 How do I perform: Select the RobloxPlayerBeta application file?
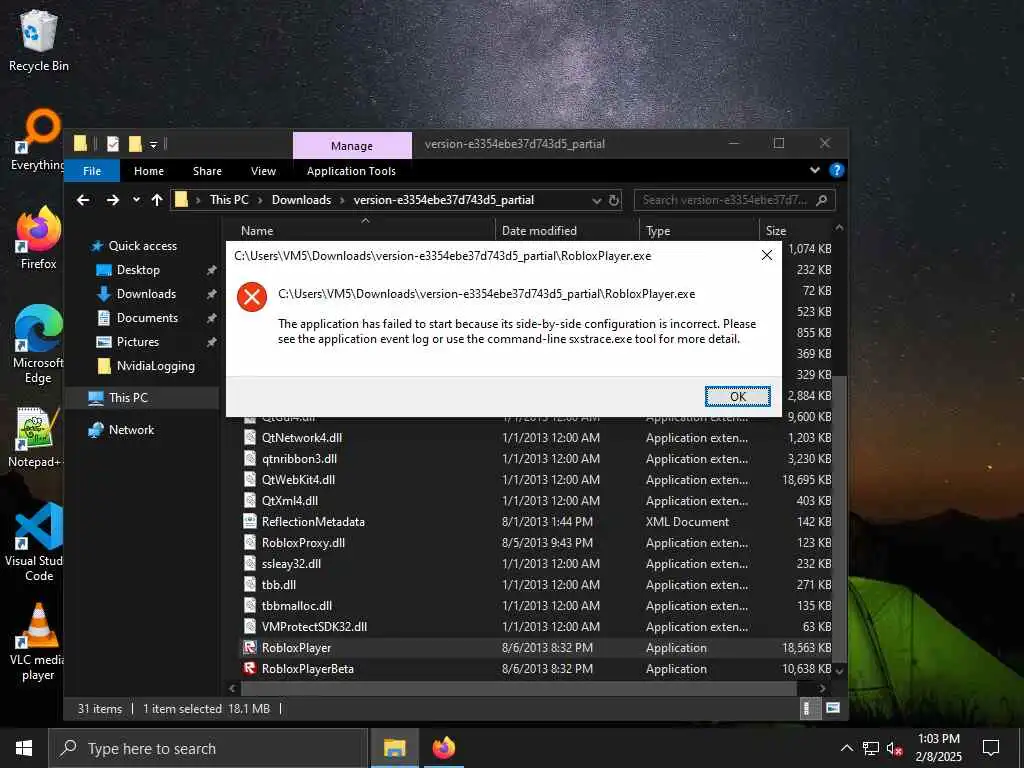tap(308, 669)
